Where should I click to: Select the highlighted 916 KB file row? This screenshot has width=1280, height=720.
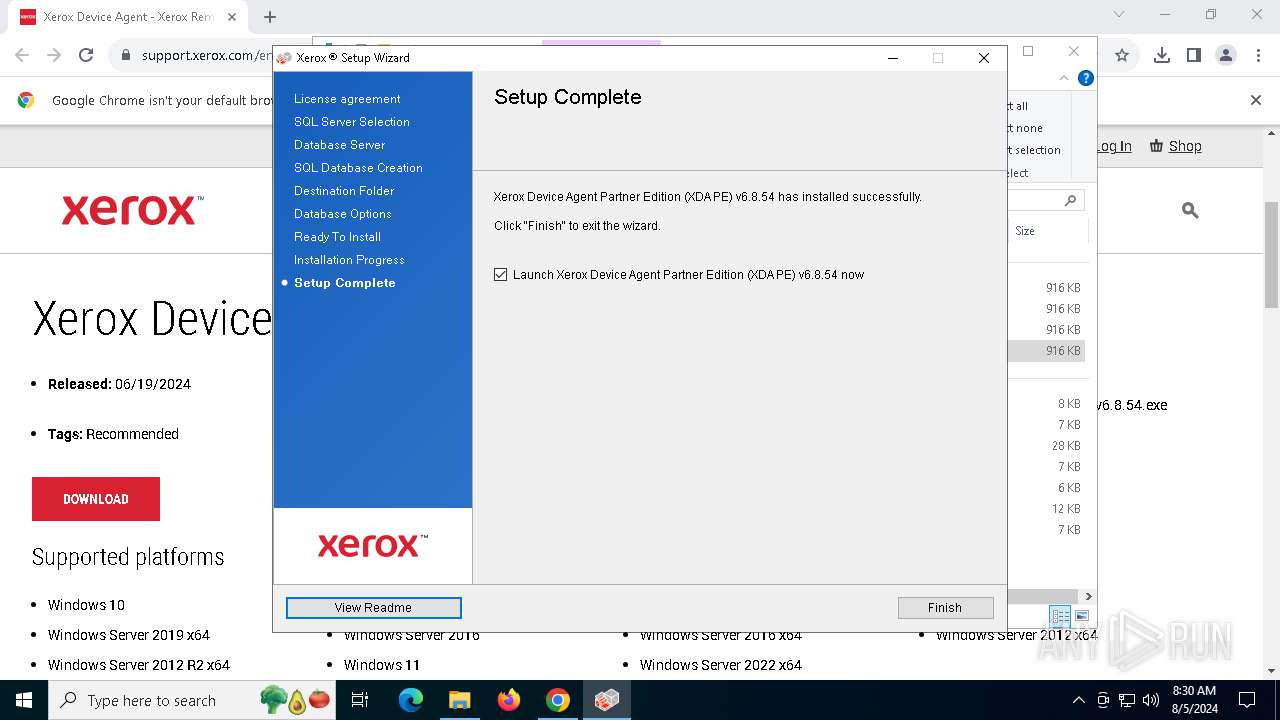pyautogui.click(x=1046, y=351)
